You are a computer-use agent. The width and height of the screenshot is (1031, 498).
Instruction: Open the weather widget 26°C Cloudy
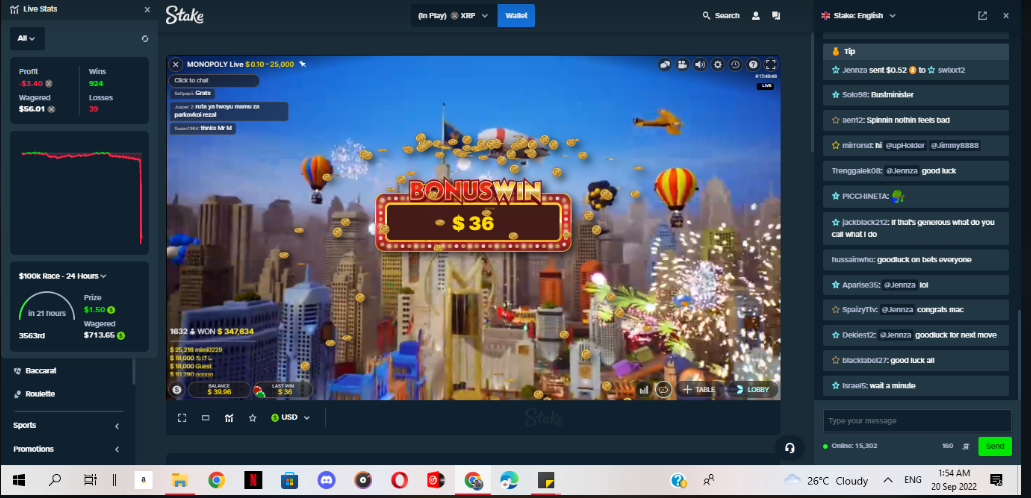click(825, 480)
